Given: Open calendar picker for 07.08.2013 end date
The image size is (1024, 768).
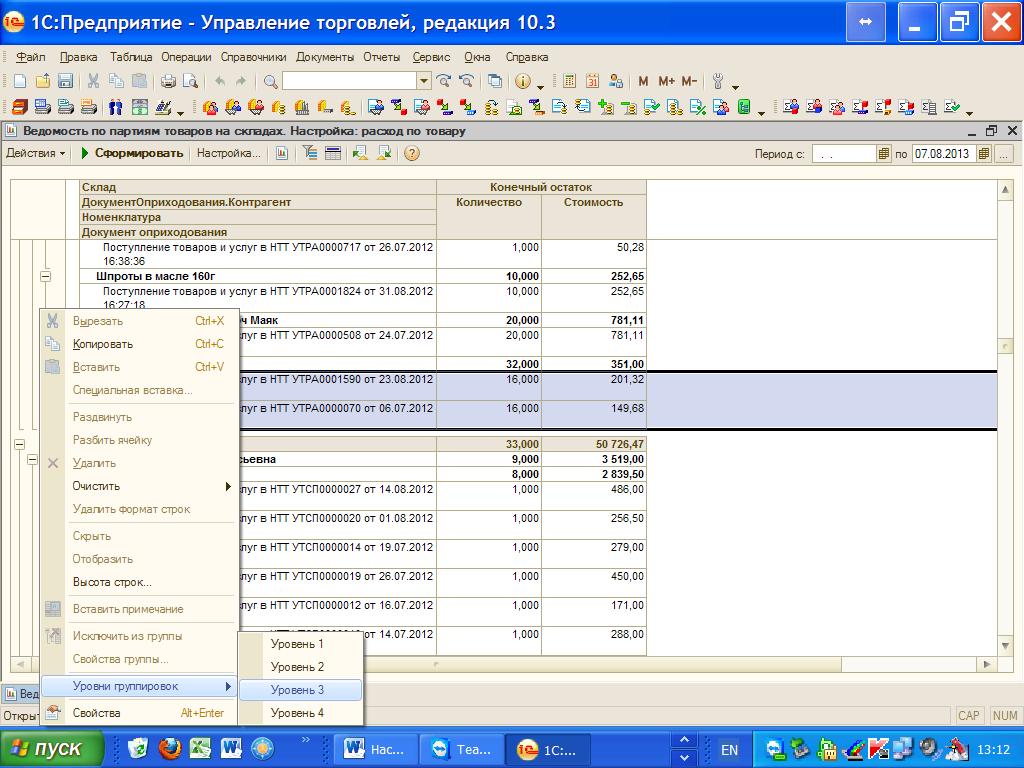Looking at the screenshot, I should tap(984, 154).
